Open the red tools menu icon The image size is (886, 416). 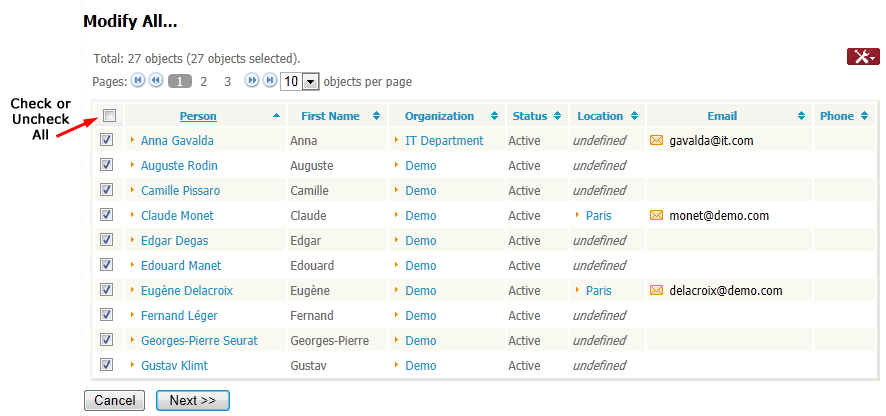pyautogui.click(x=862, y=57)
